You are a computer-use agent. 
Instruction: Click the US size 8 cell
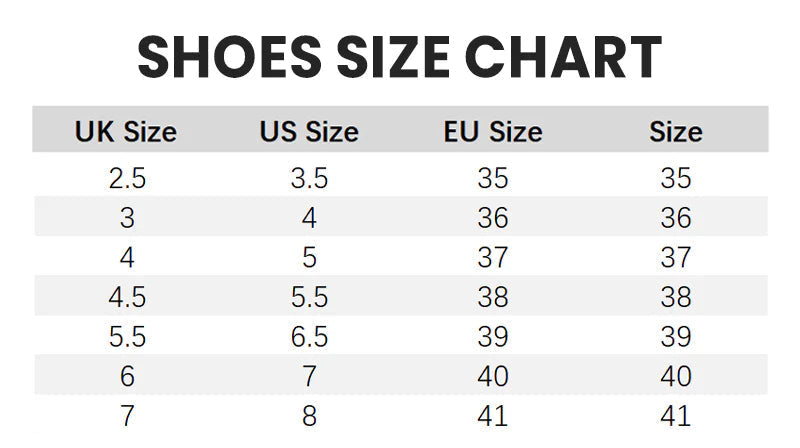coord(309,416)
